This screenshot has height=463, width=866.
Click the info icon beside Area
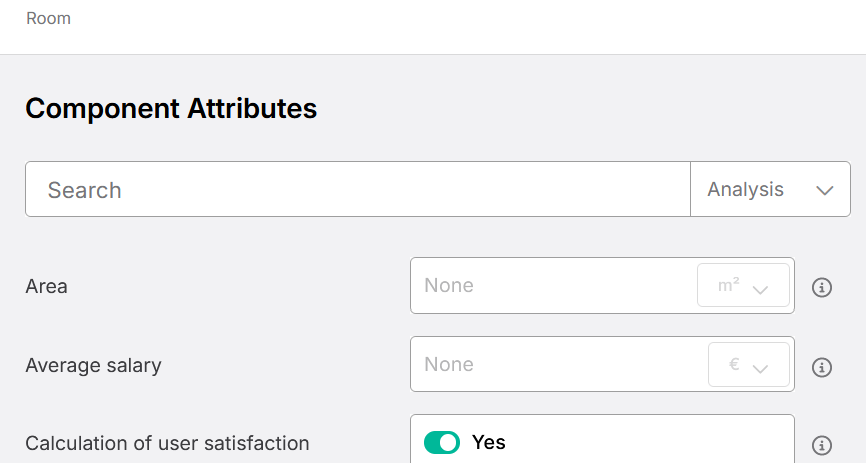pos(822,287)
